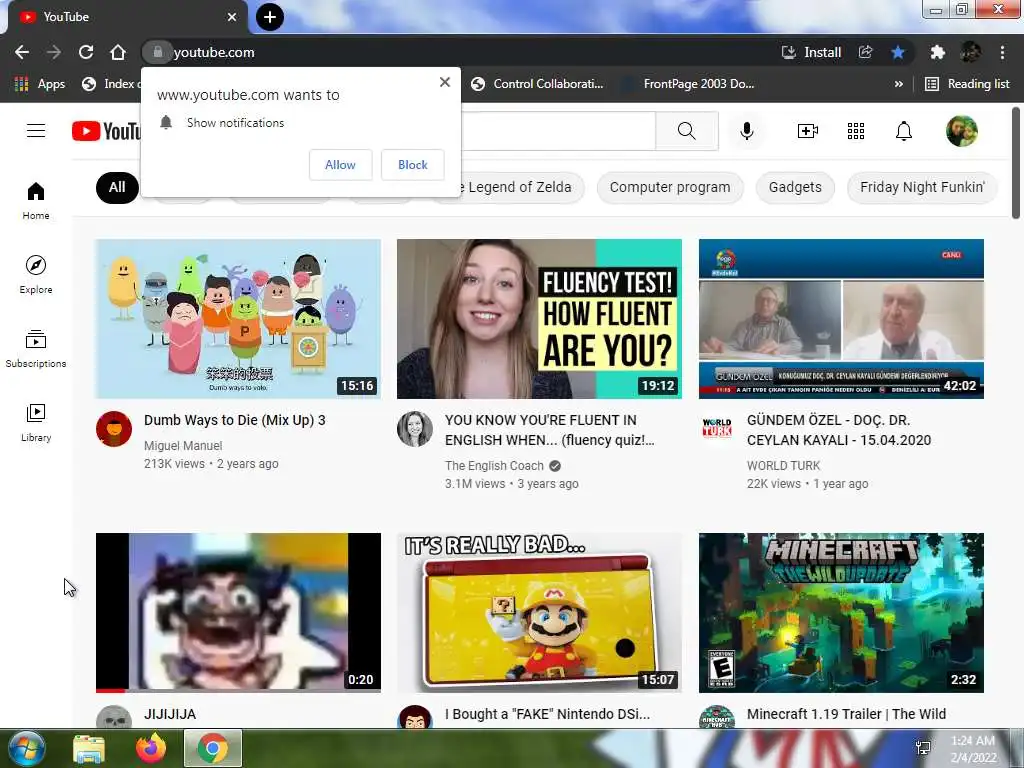Close the YouTube tab
Viewport: 1024px width, 768px height.
pyautogui.click(x=232, y=17)
